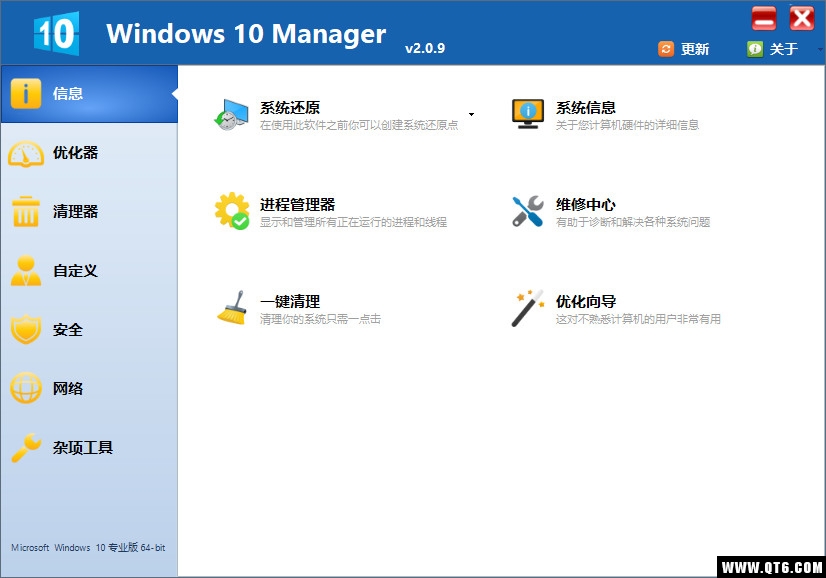Click the 关于 text button
Screen dimensions: 826x578
tap(784, 49)
